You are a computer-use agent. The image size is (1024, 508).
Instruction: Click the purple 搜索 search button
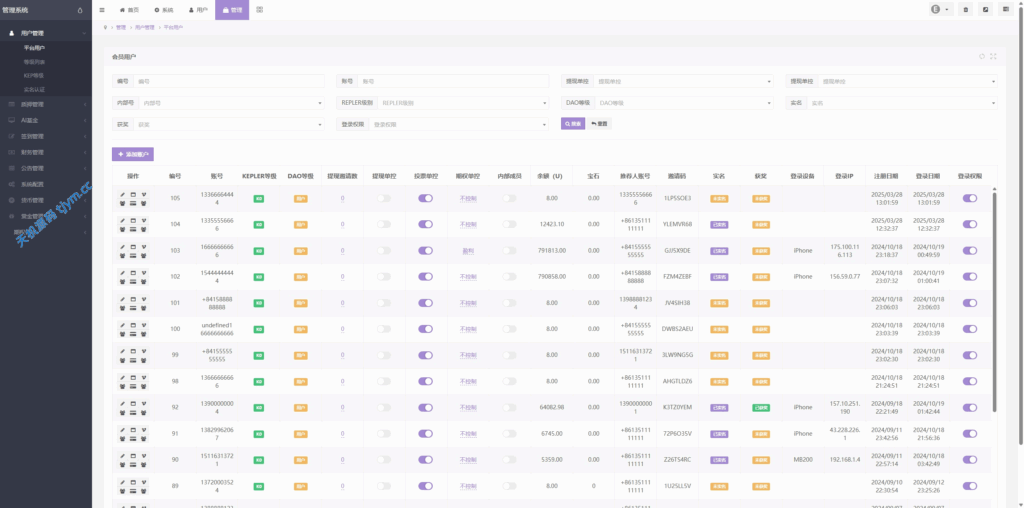click(x=572, y=123)
